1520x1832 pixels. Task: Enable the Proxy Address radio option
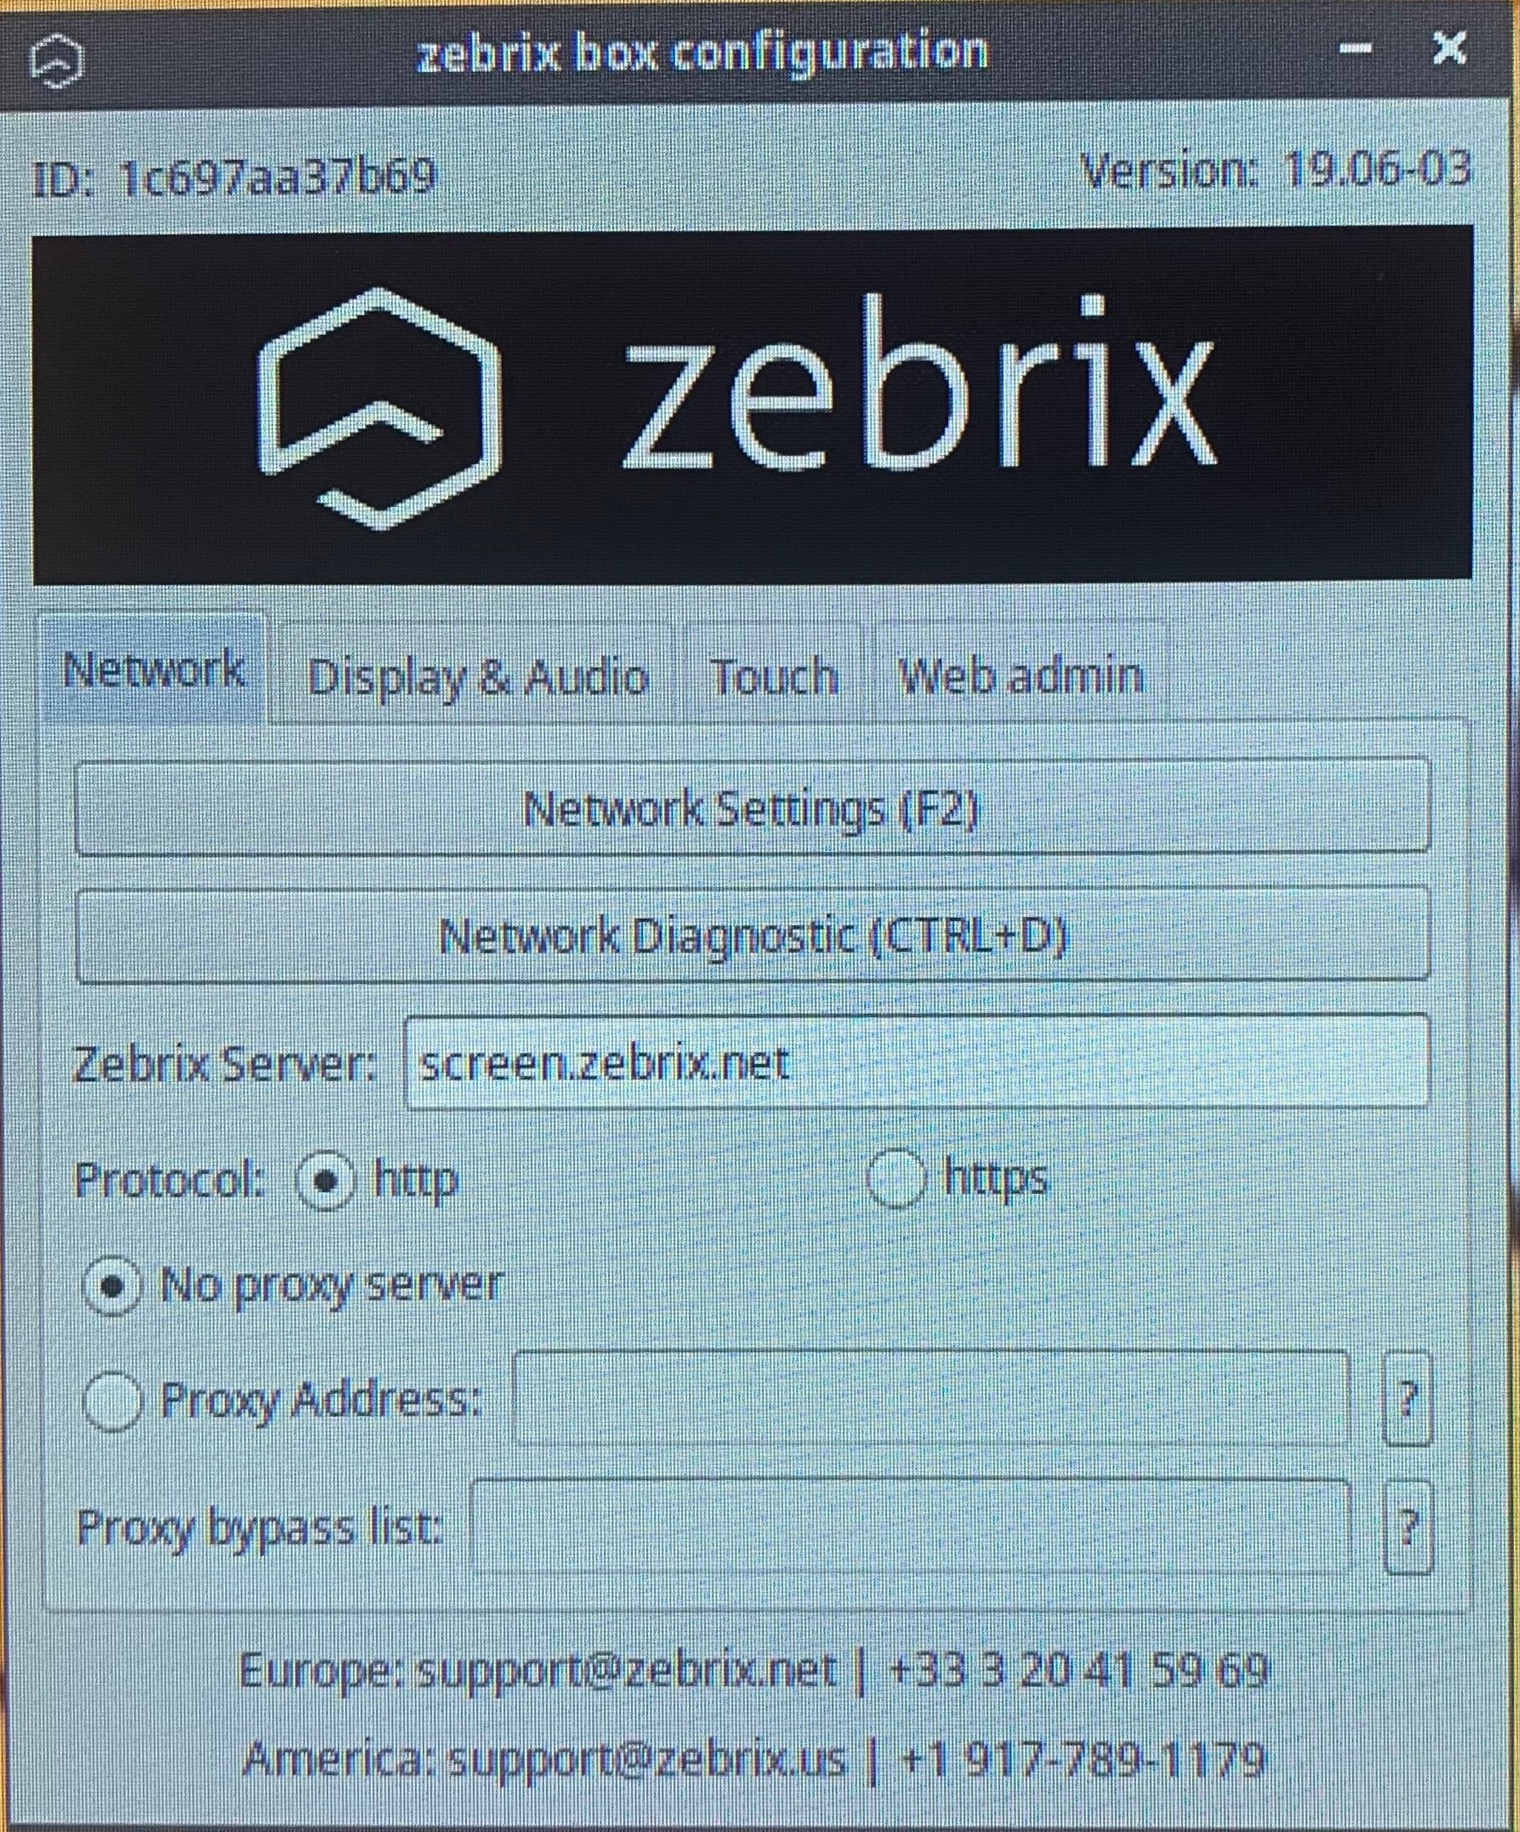[x=112, y=1400]
